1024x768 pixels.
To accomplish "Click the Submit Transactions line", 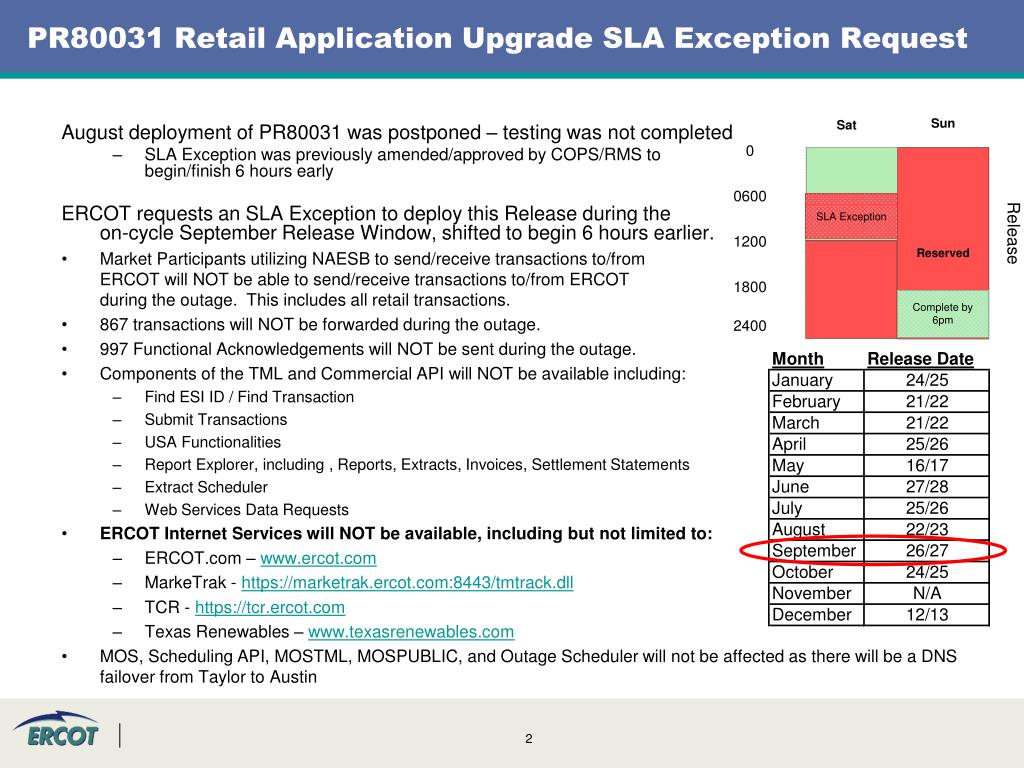I will coord(216,420).
